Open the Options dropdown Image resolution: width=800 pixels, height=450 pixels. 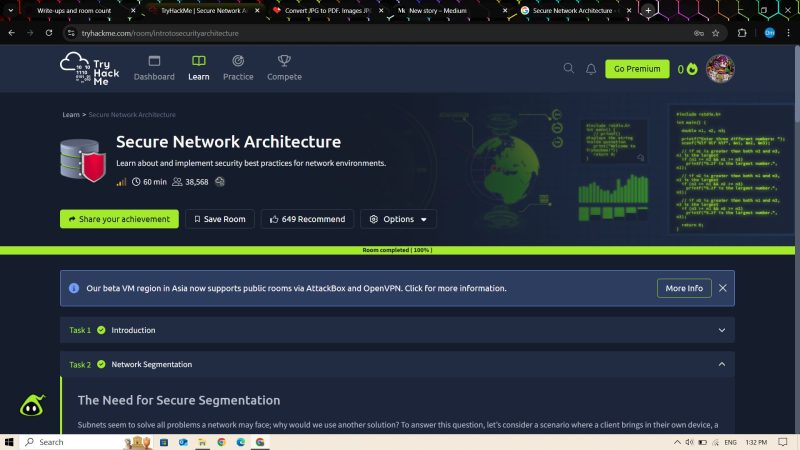[x=398, y=219]
